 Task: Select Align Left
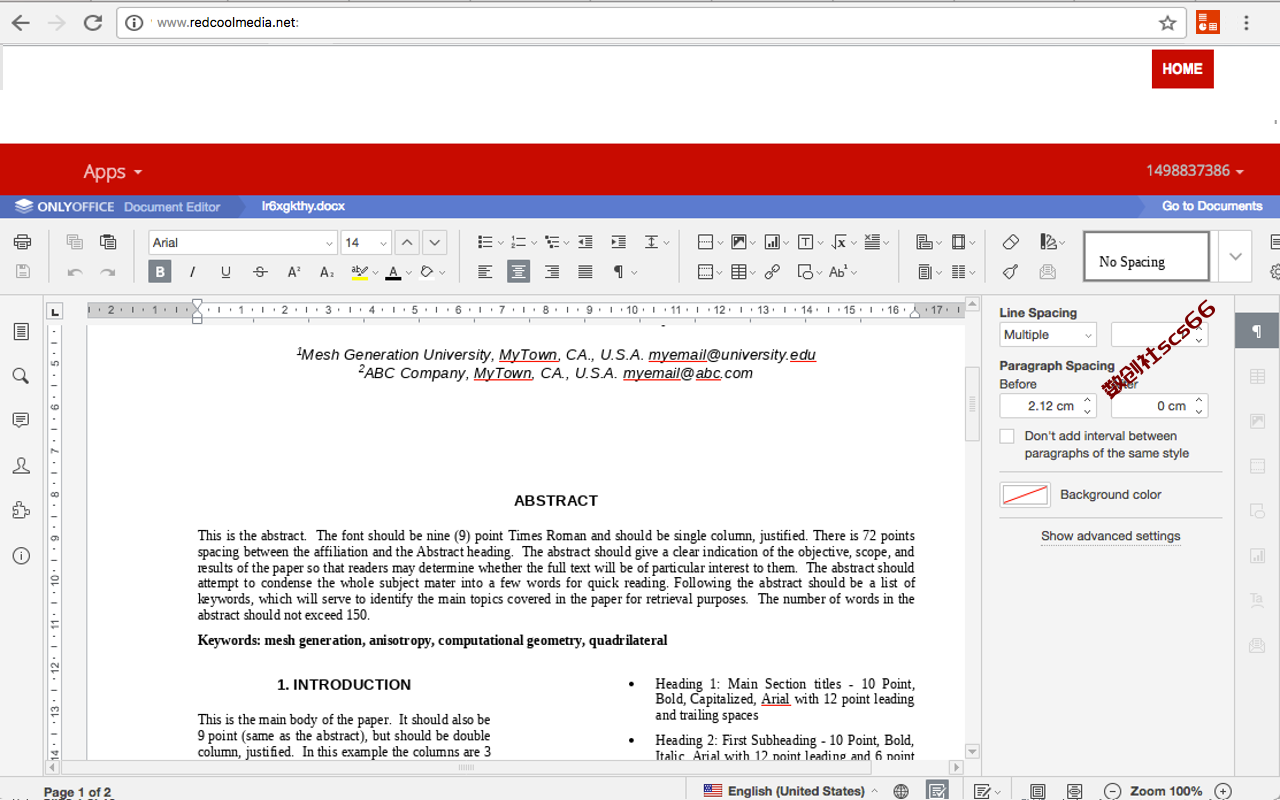click(485, 272)
